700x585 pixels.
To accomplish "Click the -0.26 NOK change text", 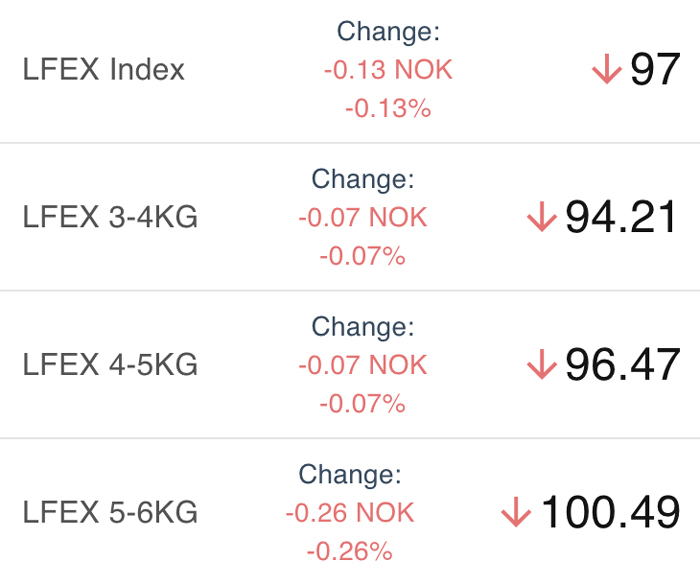I will 350,513.
